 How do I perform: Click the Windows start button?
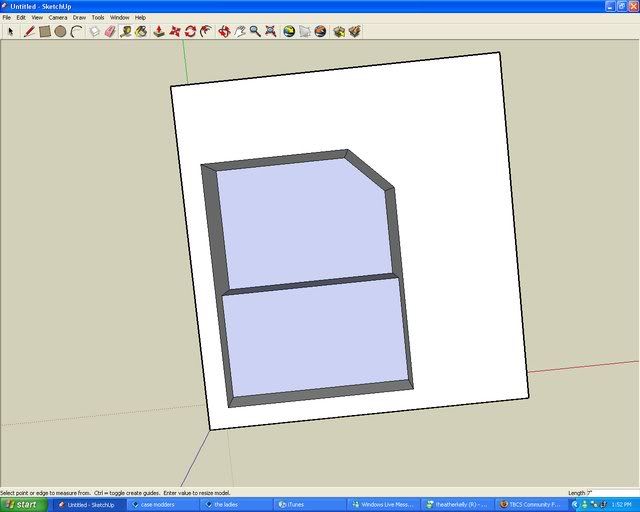tap(24, 505)
